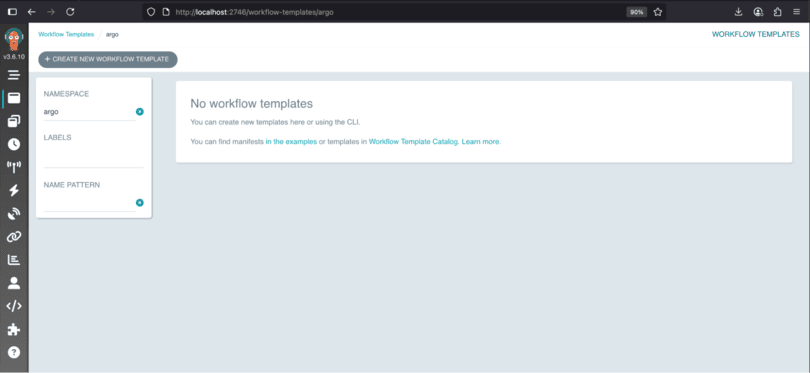Click 'No workflow templates' heading
810x373 pixels.
pyautogui.click(x=252, y=103)
